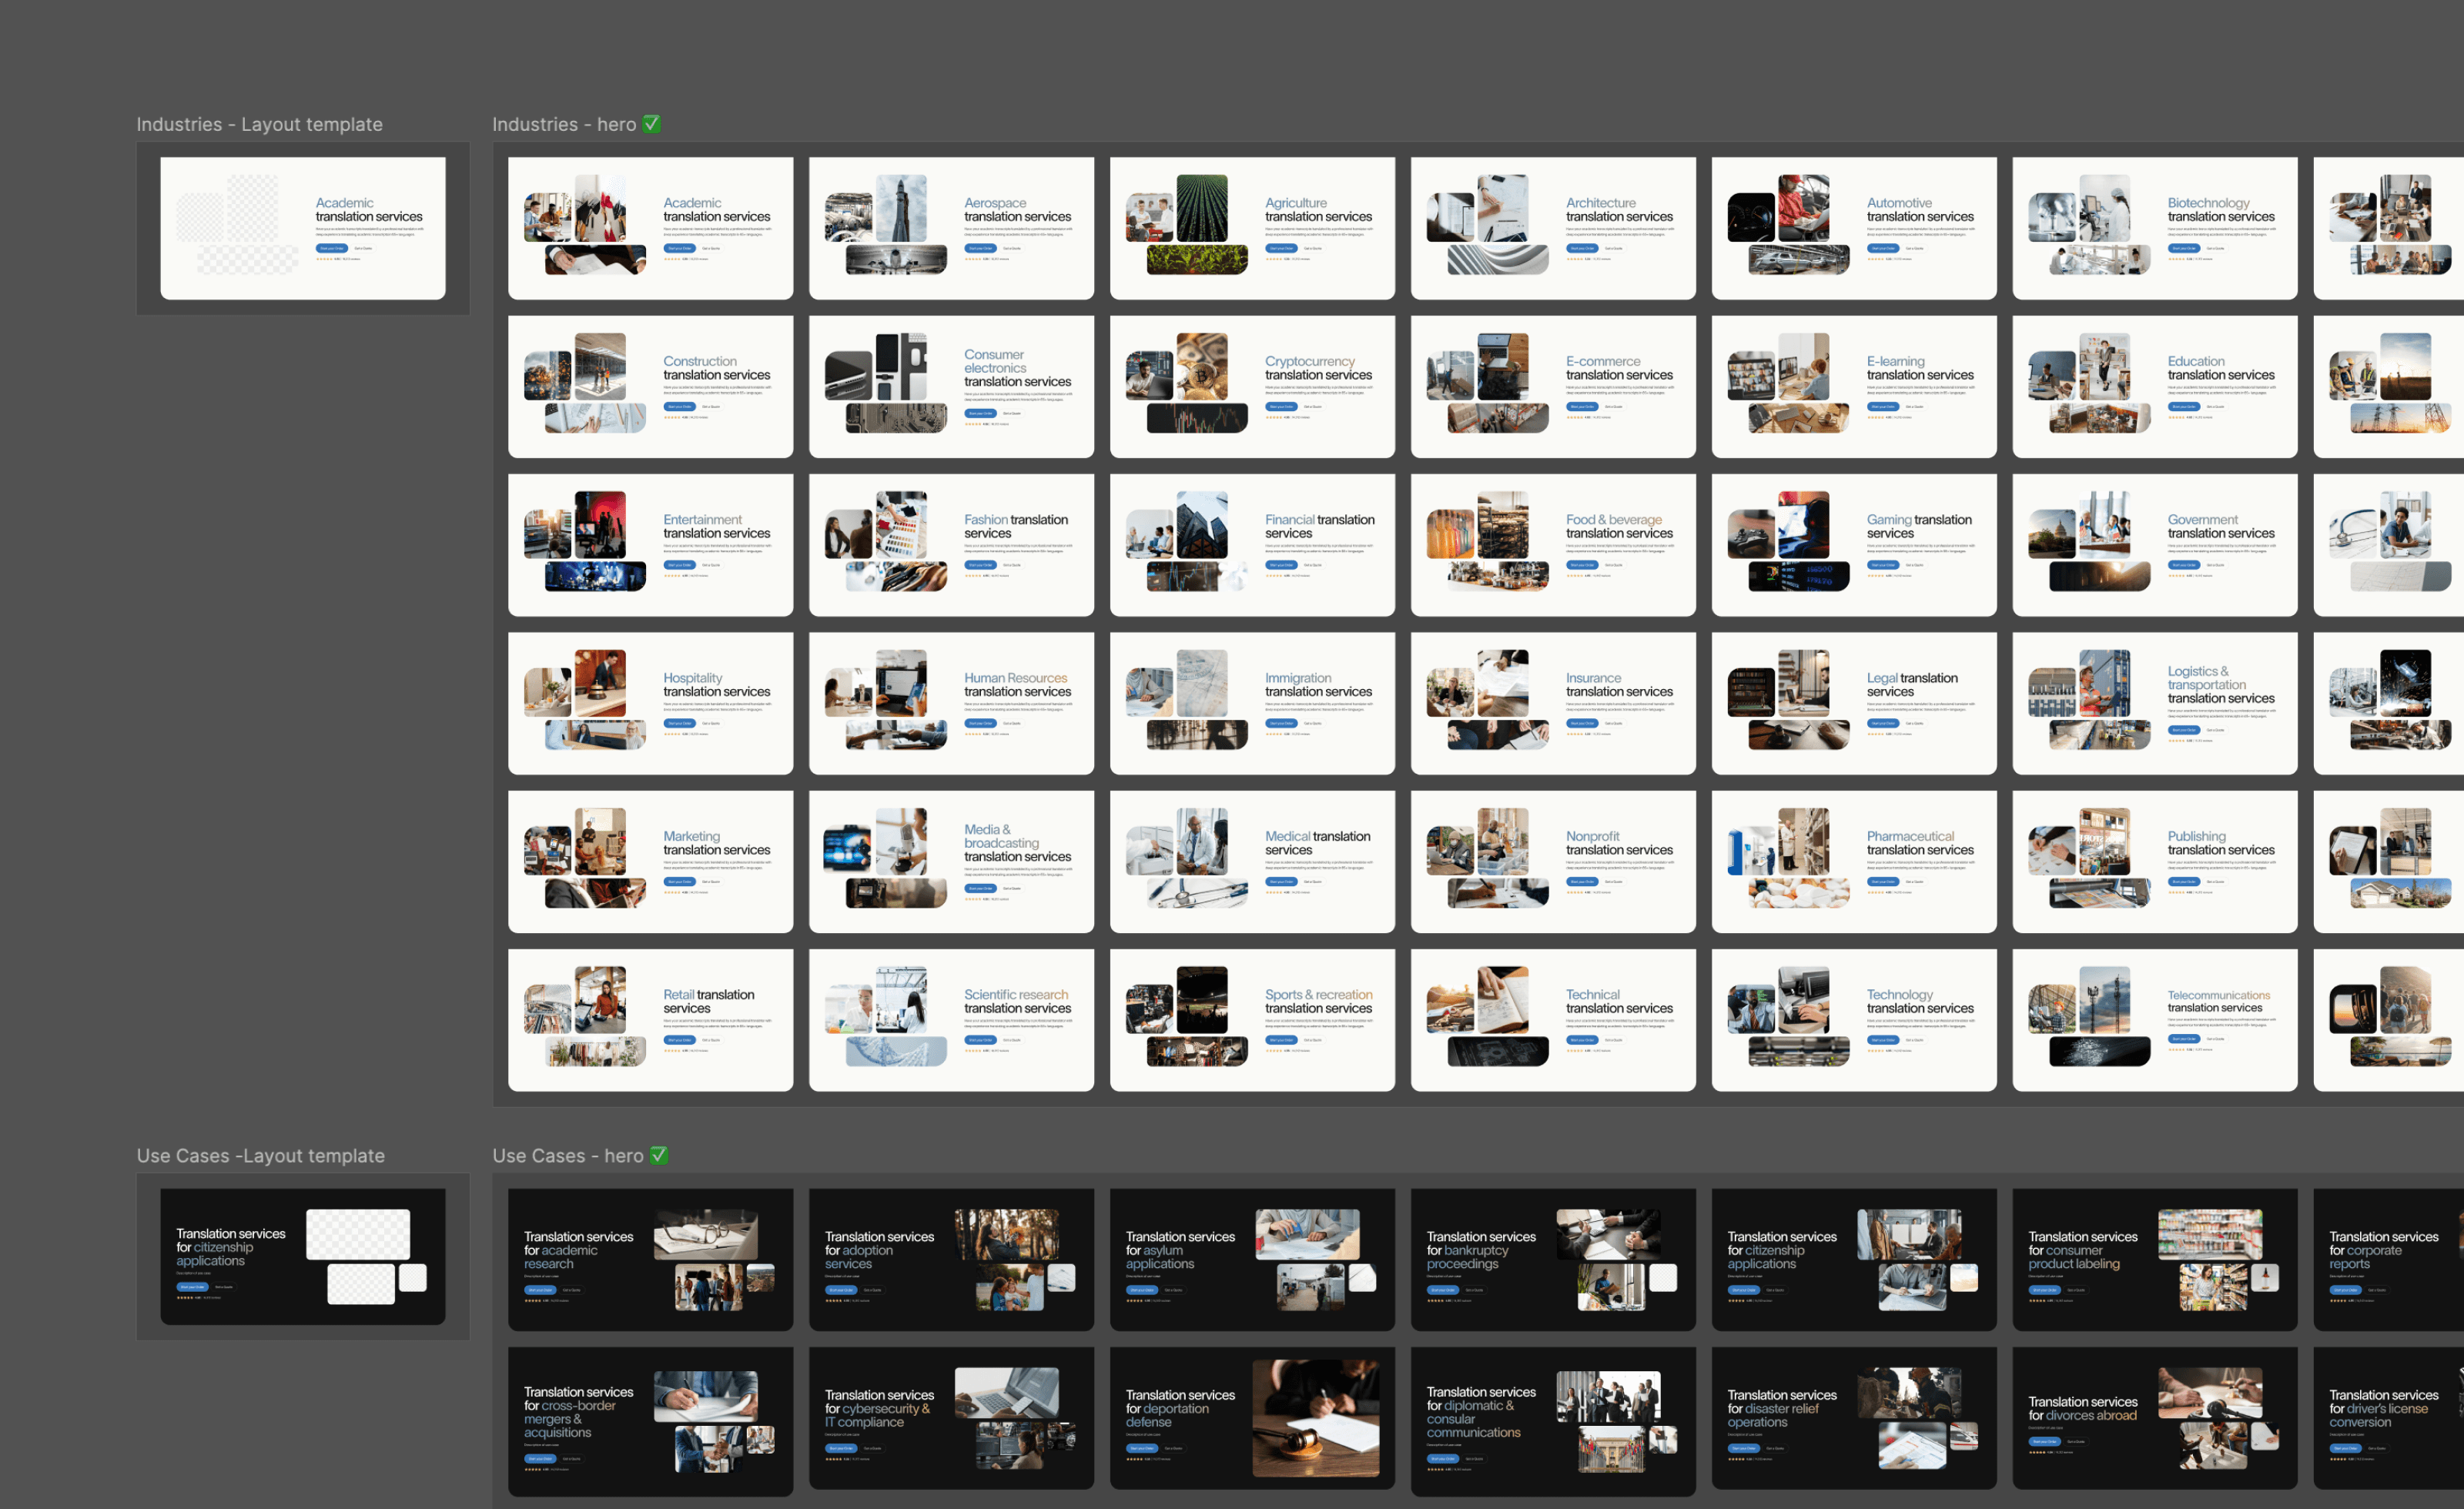Screen dimensions: 2464x1509
Task: Choose the Media & broadcasting translation services frame
Action: click(x=951, y=862)
